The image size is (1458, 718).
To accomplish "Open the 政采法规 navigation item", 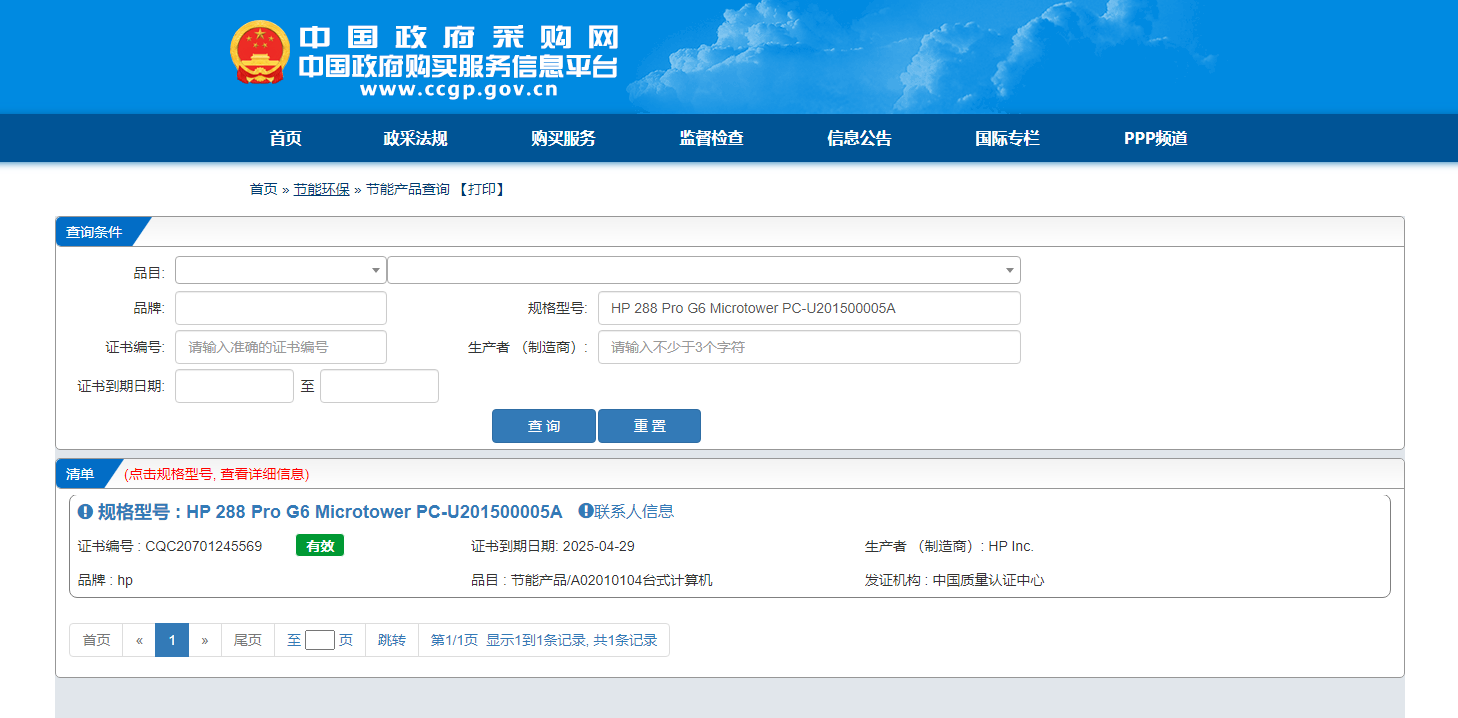I will pos(415,139).
